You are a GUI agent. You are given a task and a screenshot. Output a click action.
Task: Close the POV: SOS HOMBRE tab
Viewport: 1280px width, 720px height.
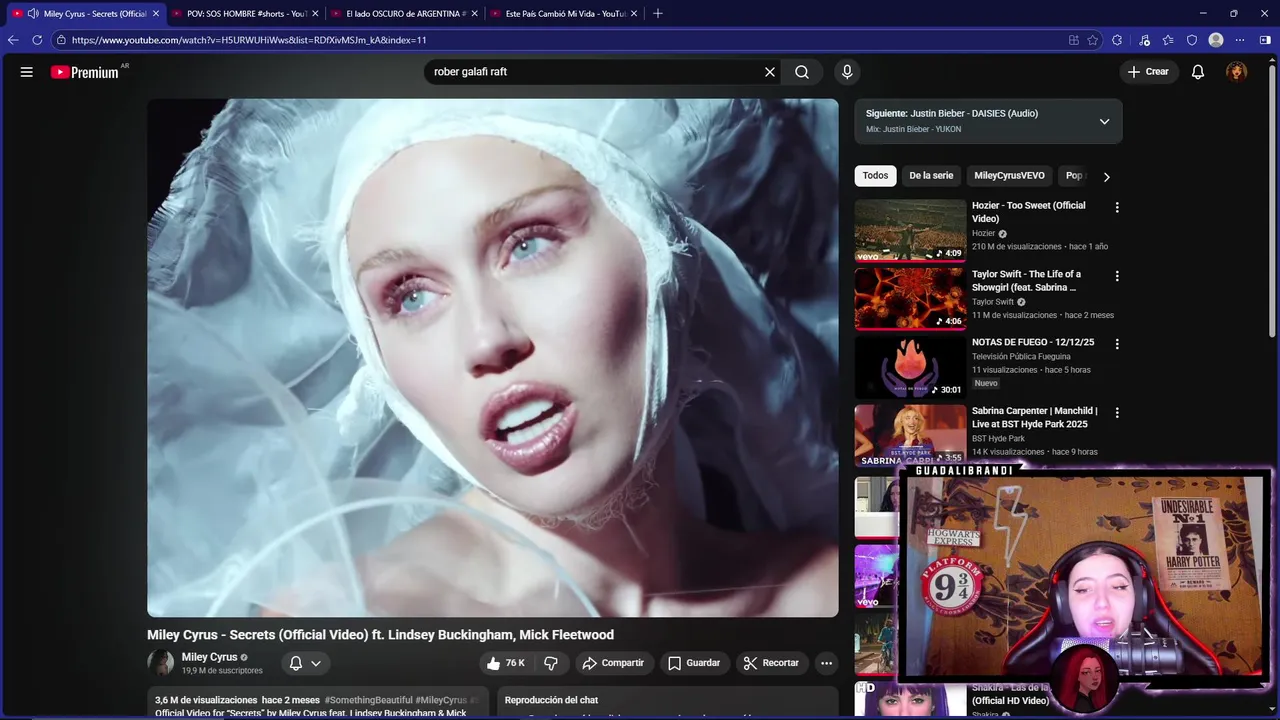click(x=315, y=13)
